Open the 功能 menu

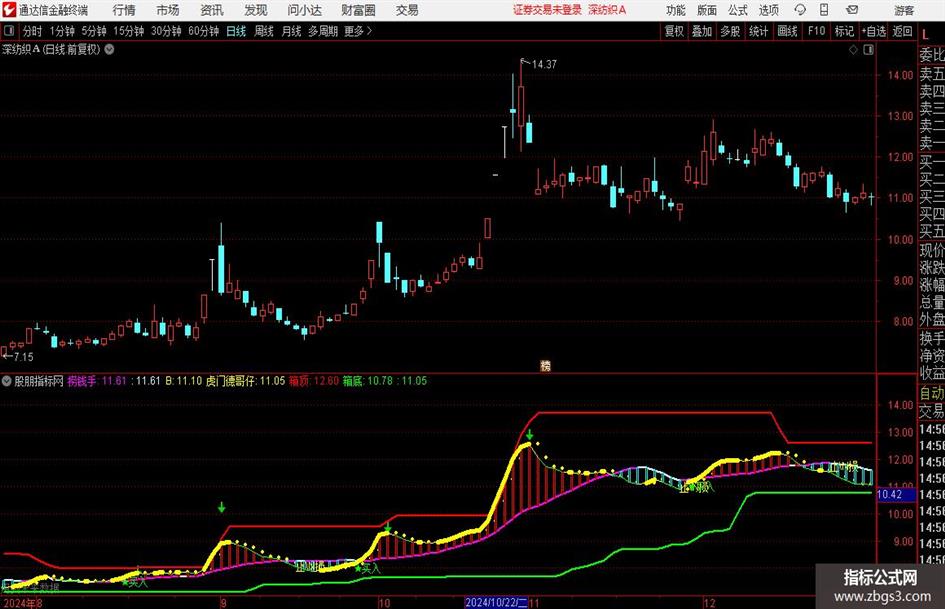click(676, 10)
